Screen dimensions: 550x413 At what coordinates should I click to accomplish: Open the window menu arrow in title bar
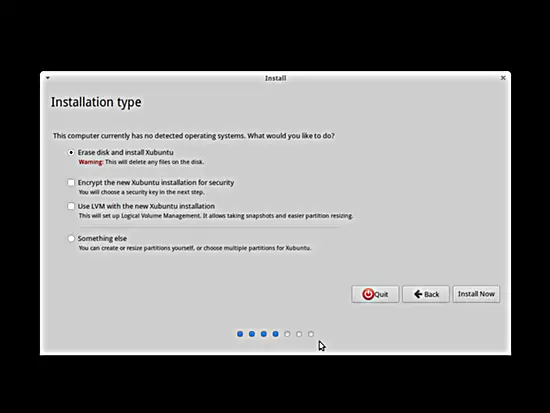[48, 78]
